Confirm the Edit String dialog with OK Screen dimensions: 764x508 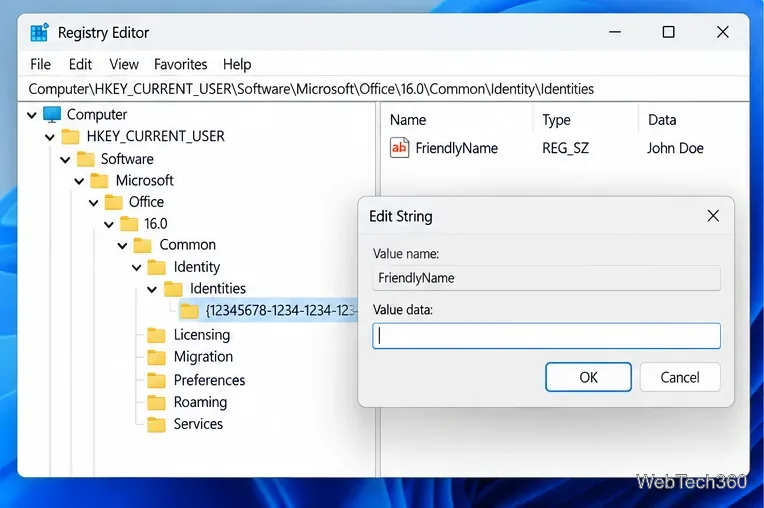pos(589,377)
